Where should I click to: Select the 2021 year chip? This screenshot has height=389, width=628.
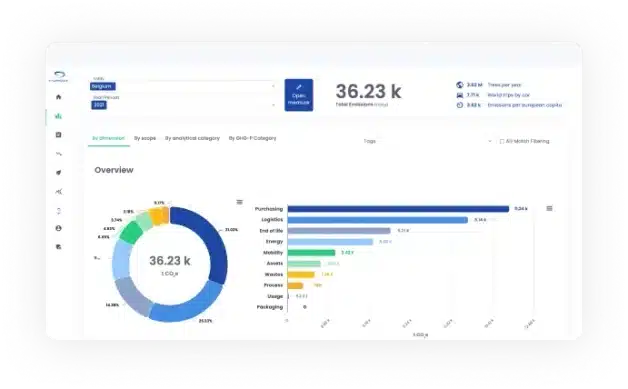click(x=99, y=105)
